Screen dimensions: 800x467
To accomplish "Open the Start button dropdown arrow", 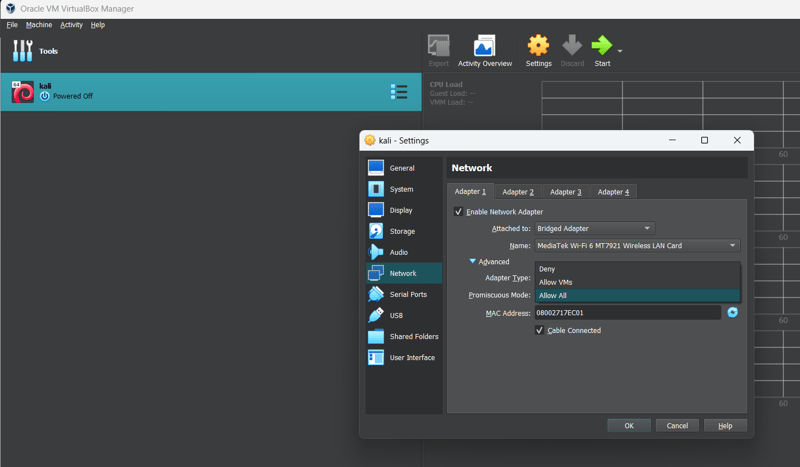I will tap(620, 51).
